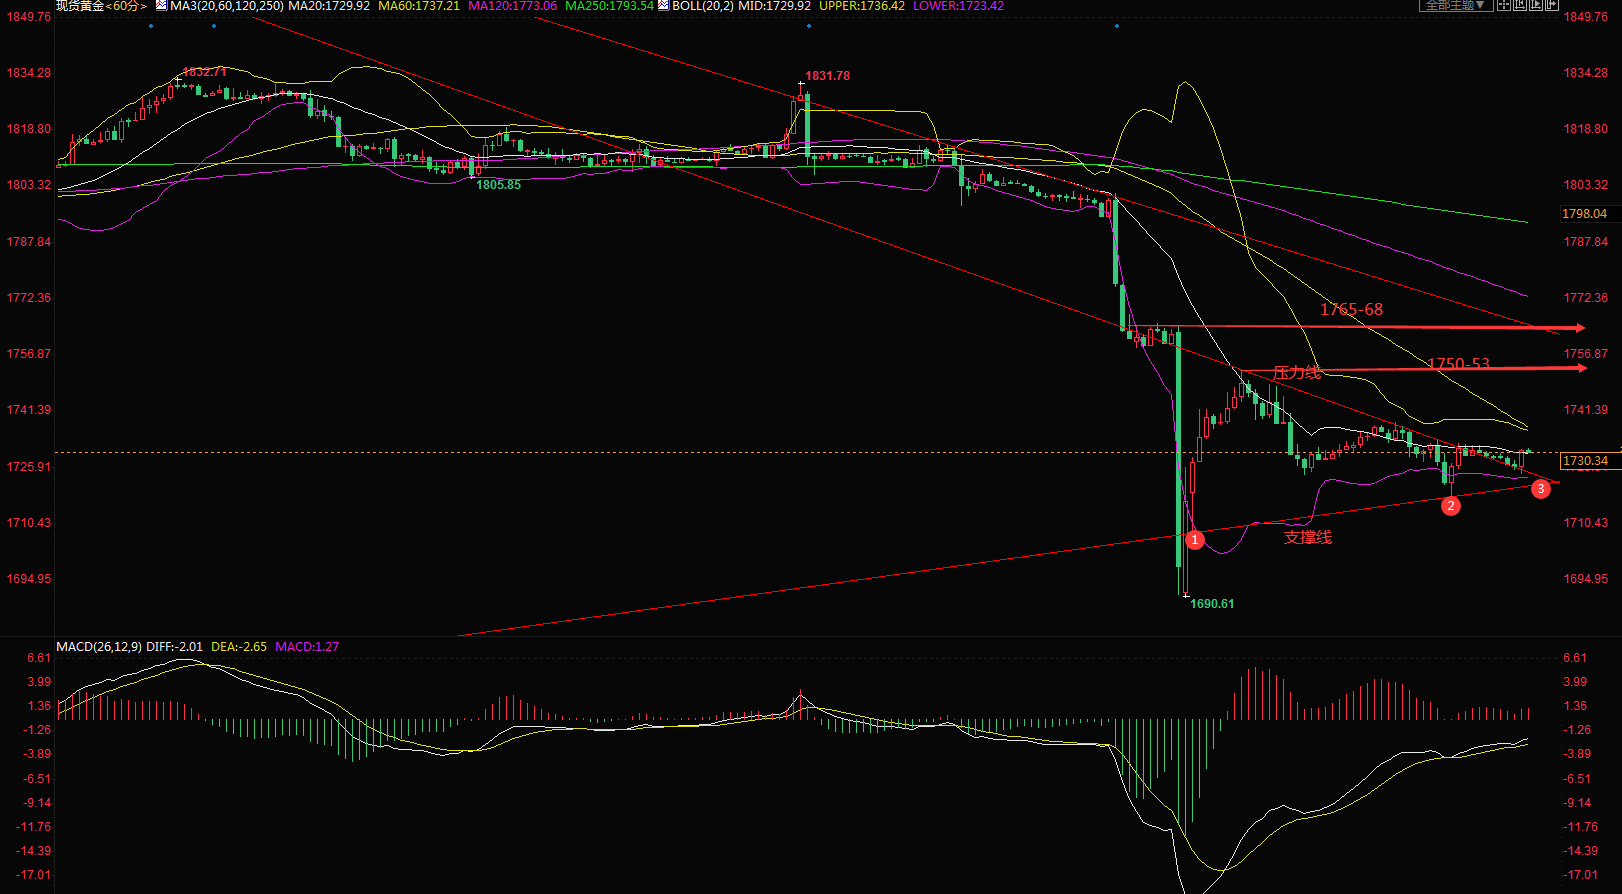Click the UPPER:1736.42 Bollinger value

pos(862,6)
